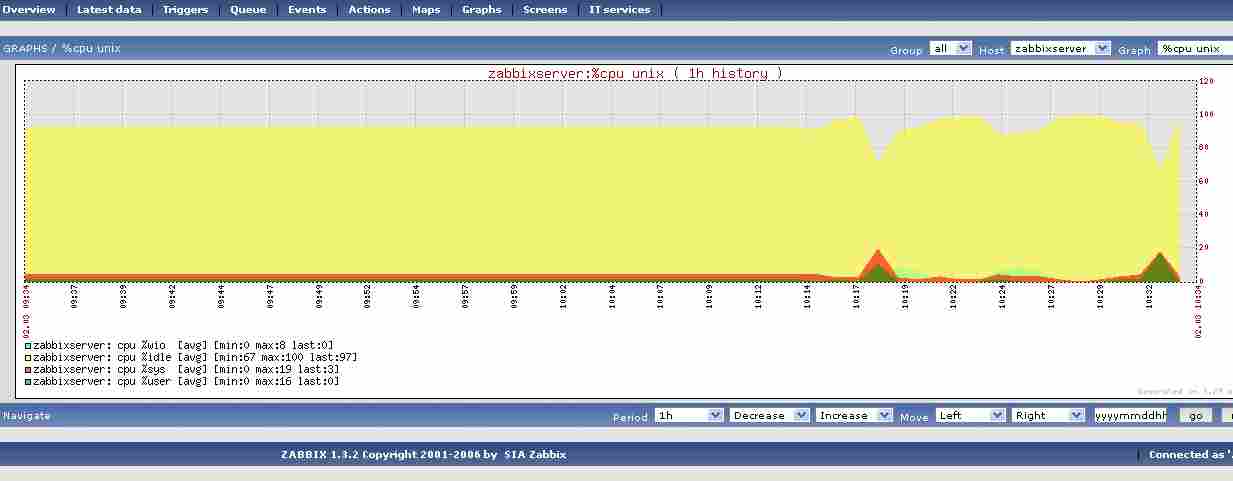Click the Navigate label
This screenshot has width=1233, height=481.
click(27, 415)
